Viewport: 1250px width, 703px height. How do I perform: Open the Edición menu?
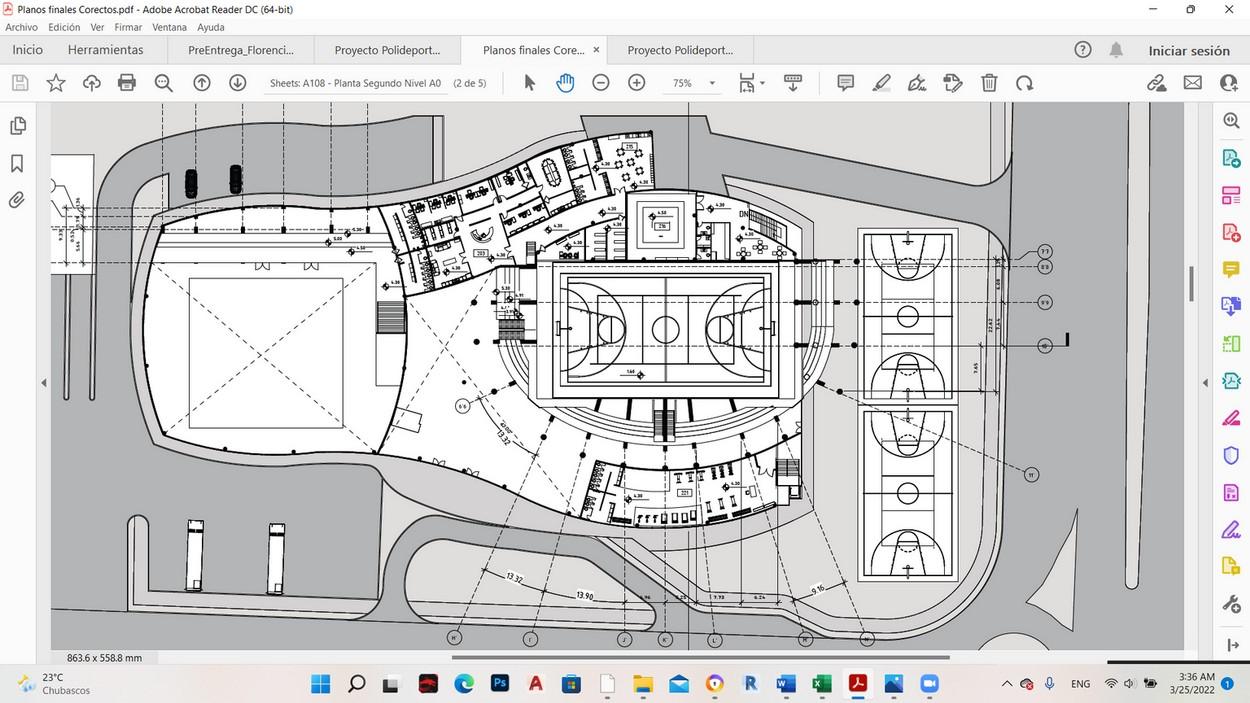64,27
